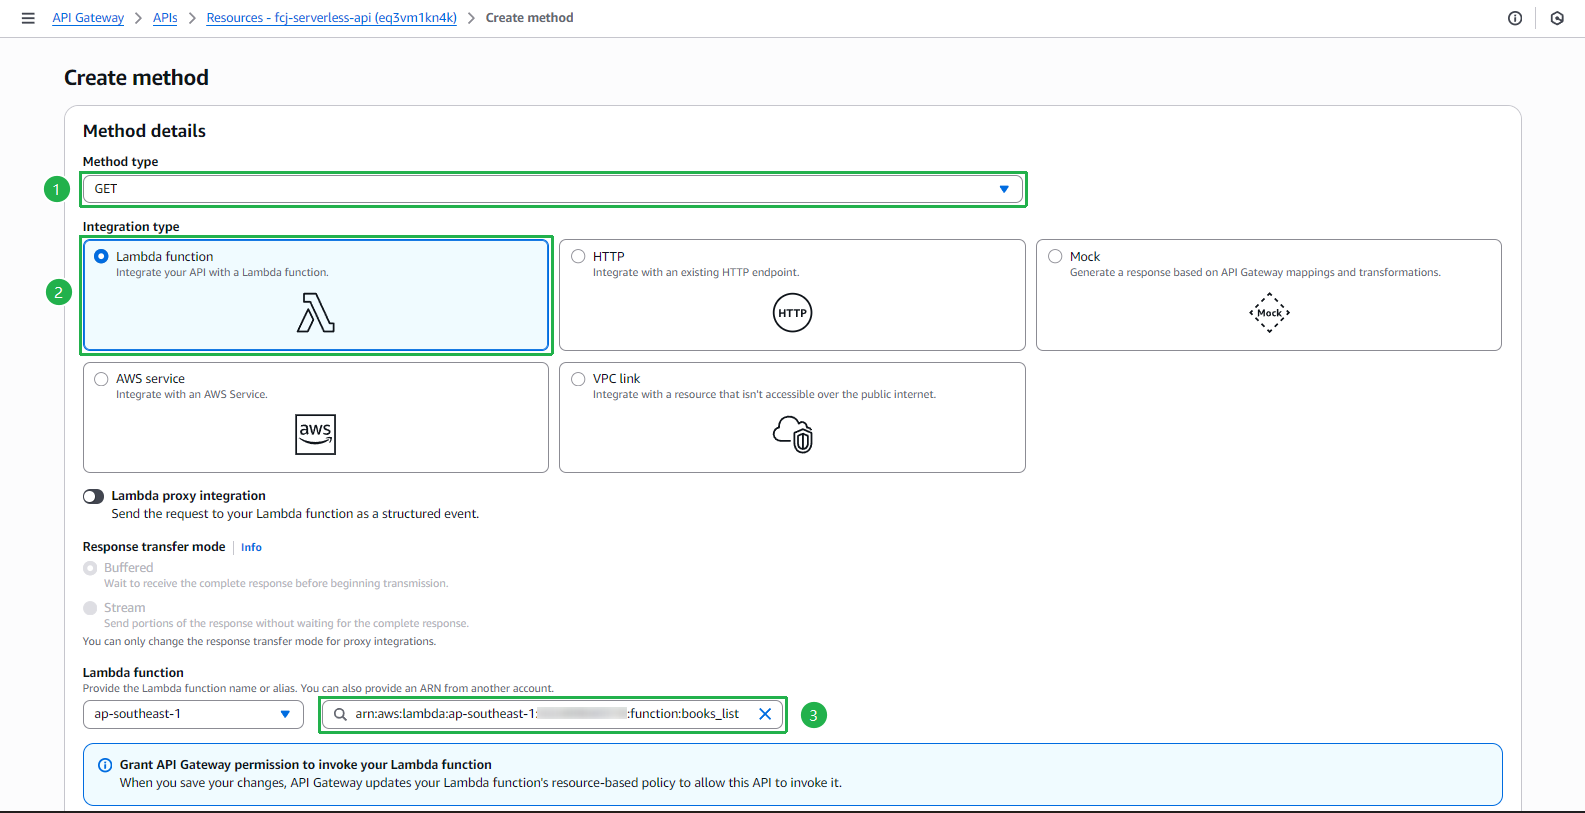Click the 'Integration type' label
This screenshot has height=813, width=1585.
[x=131, y=227]
